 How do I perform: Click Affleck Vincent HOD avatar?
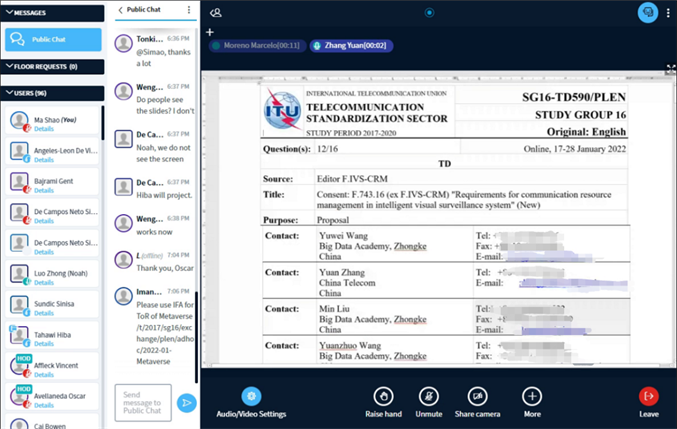pos(19,366)
